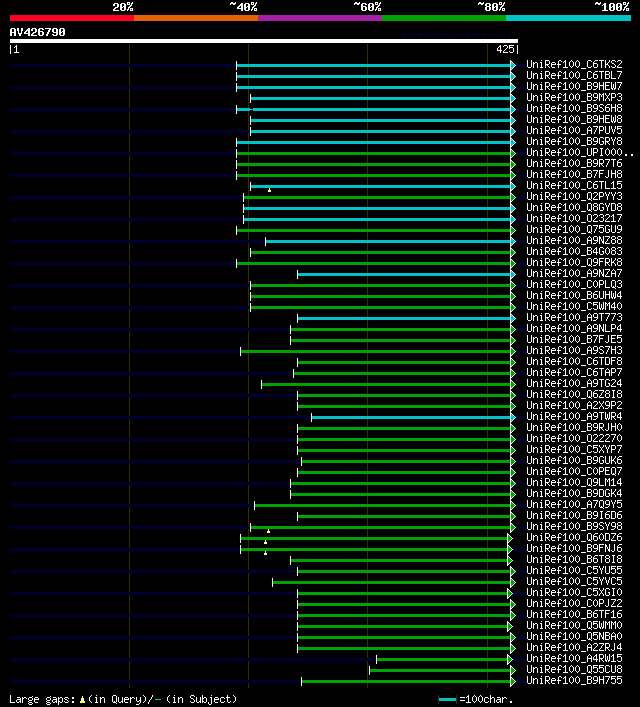
Task: Click the green ~80% identity legend segment
Action: tap(444, 18)
